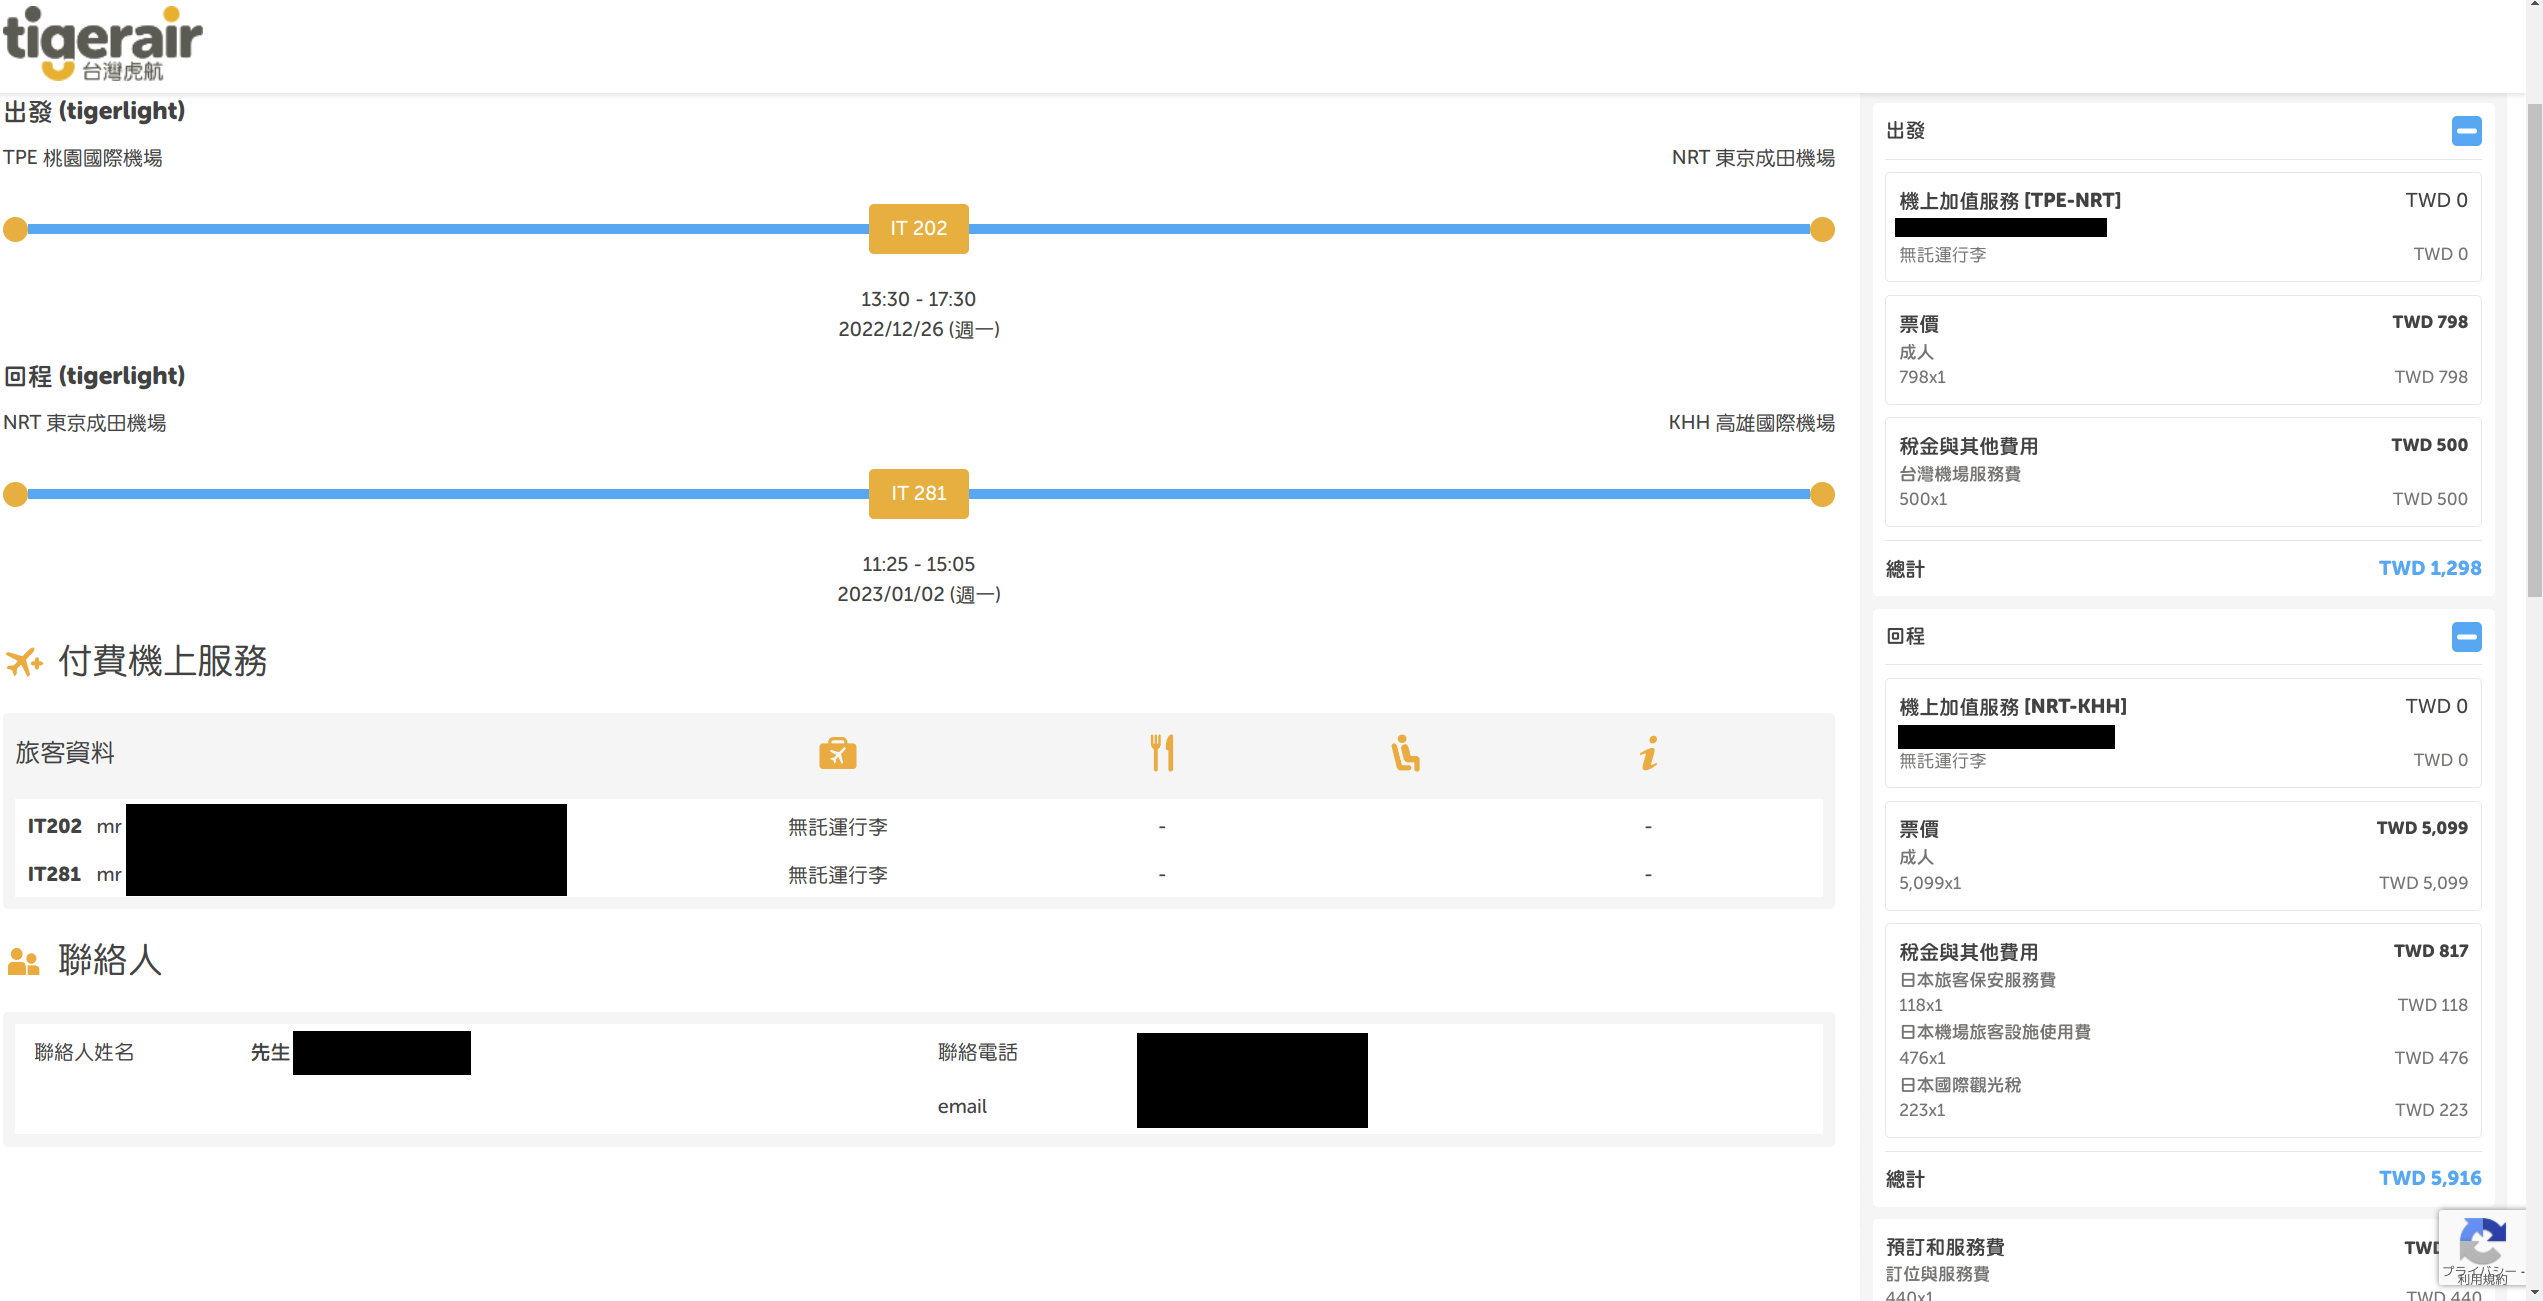Click the IT202 passenger row label
The image size is (2543, 1301).
coord(55,826)
